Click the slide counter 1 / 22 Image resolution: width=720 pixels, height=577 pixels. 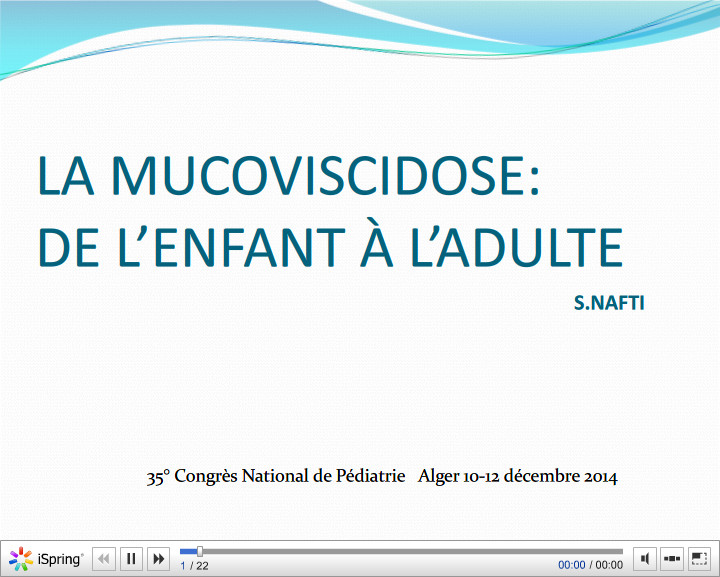pos(194,566)
